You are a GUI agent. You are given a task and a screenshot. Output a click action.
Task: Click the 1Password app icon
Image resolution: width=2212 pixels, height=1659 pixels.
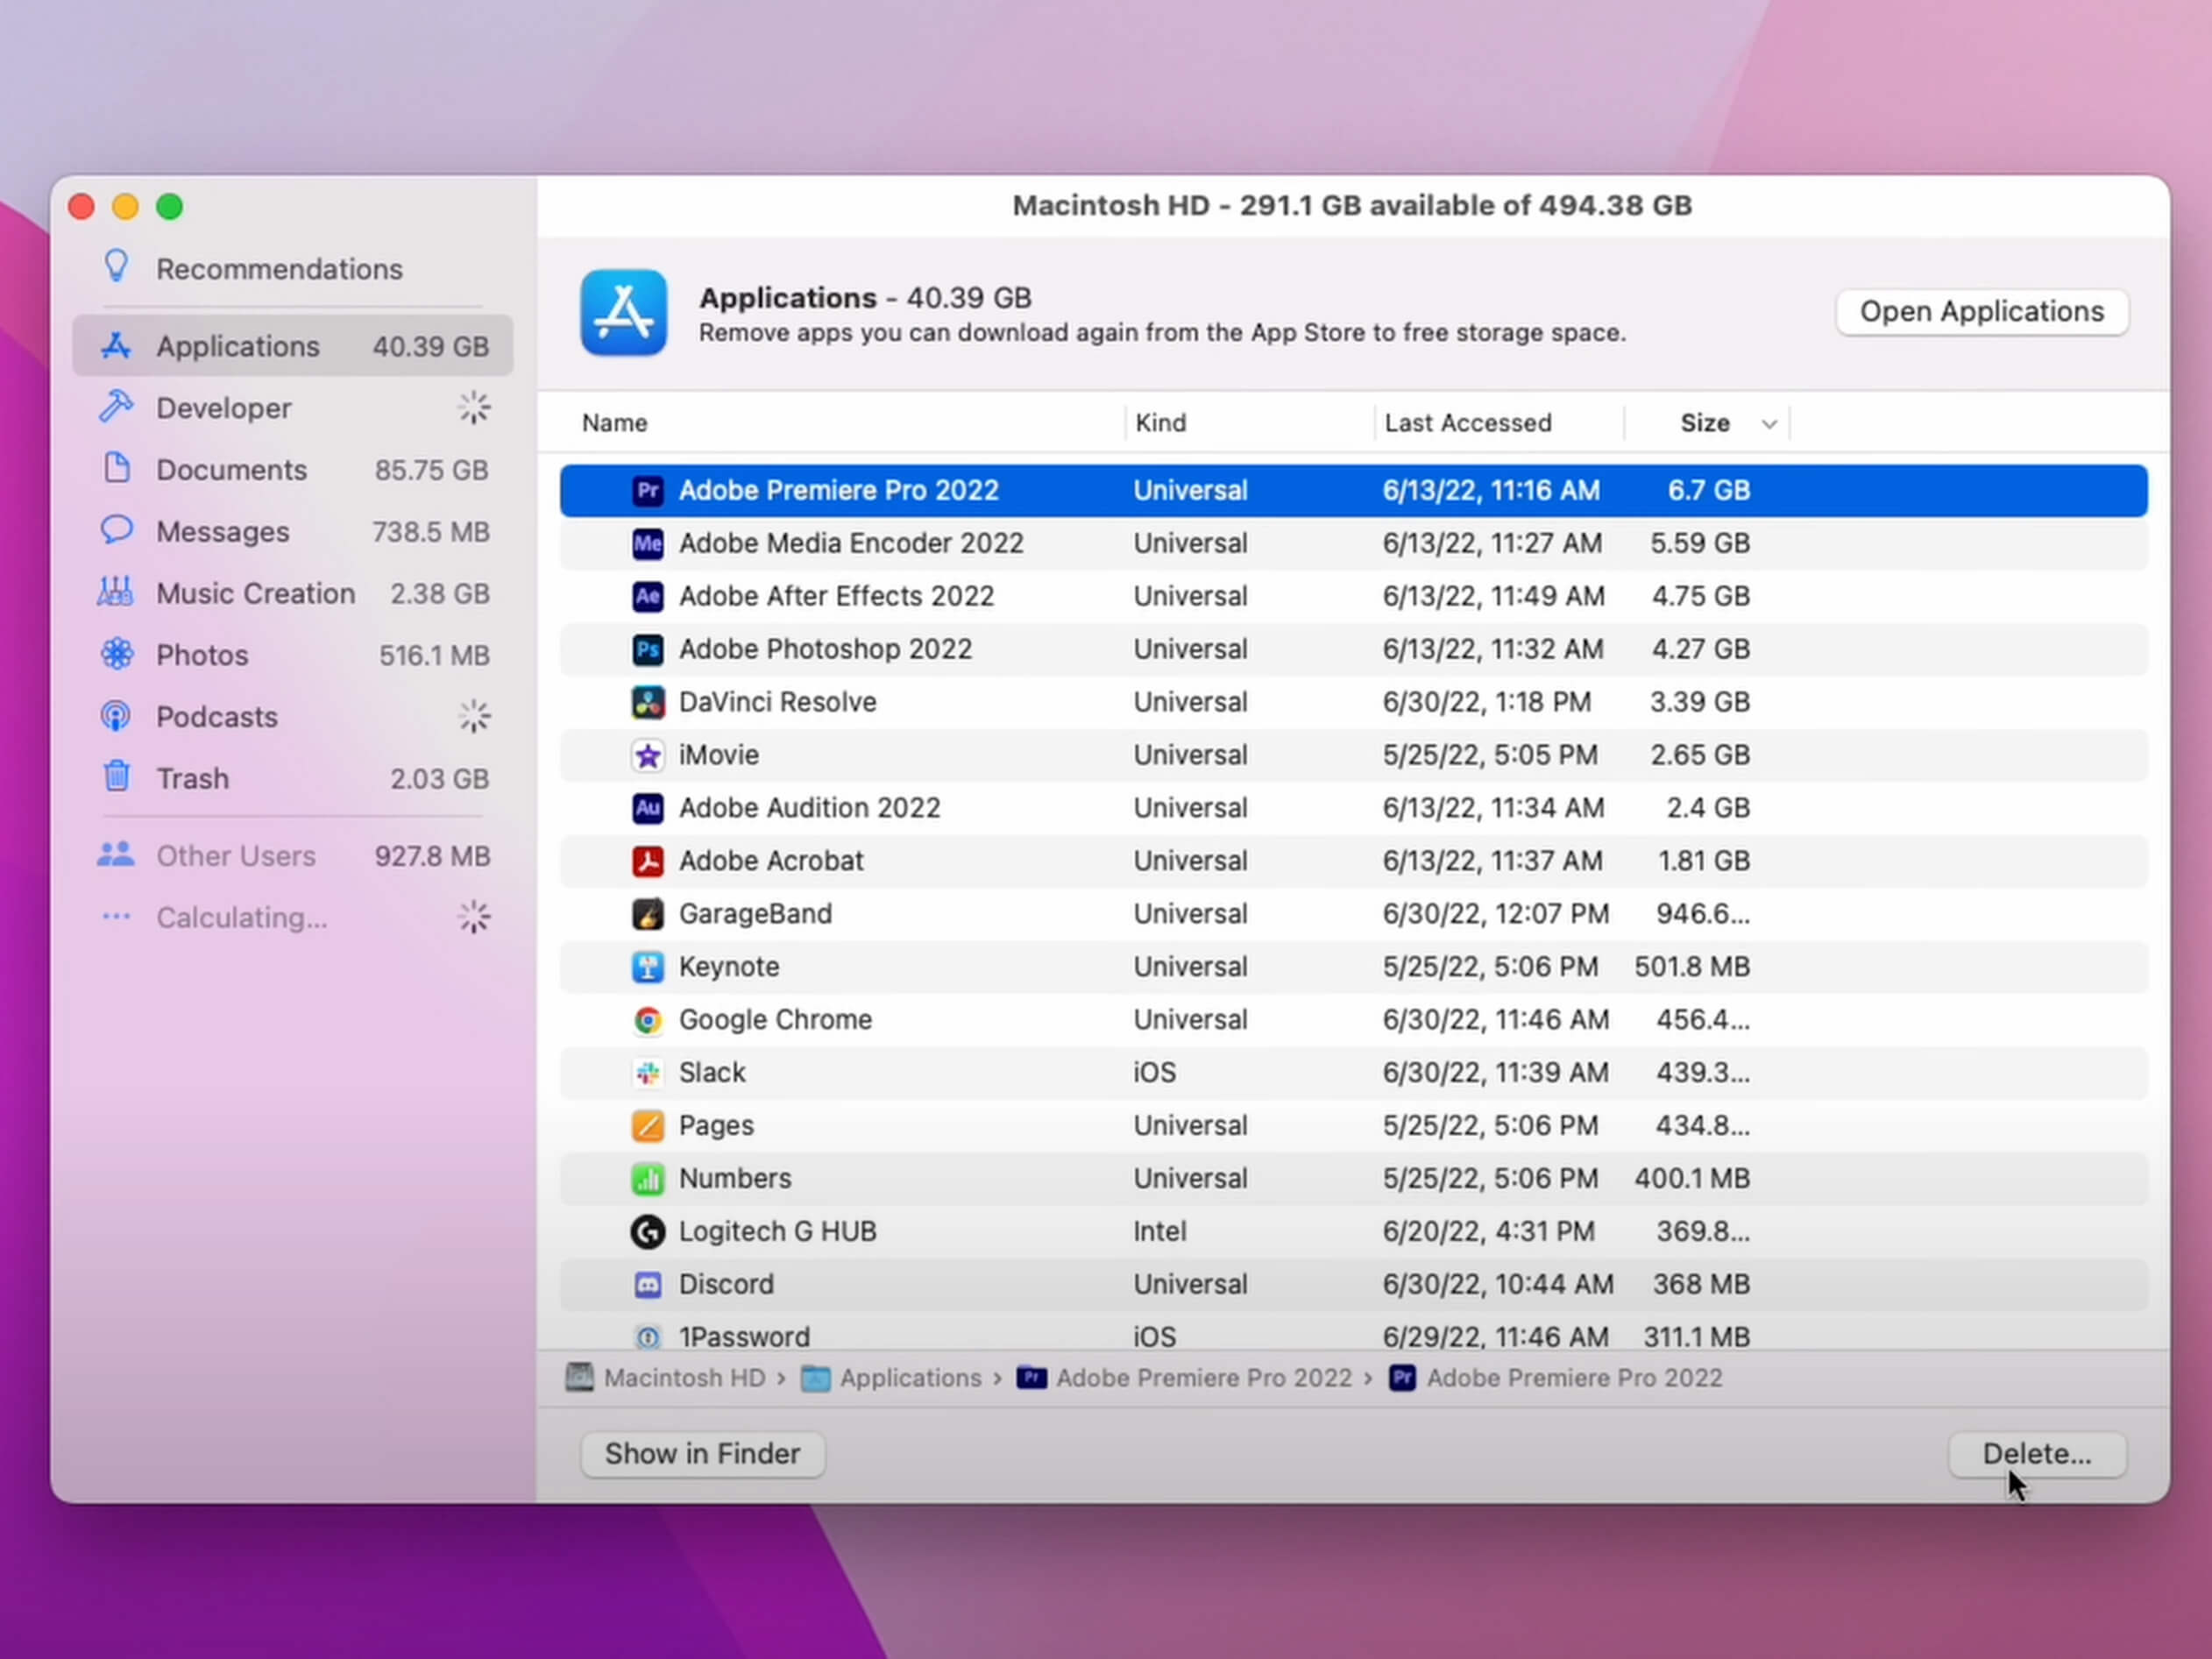pyautogui.click(x=648, y=1337)
